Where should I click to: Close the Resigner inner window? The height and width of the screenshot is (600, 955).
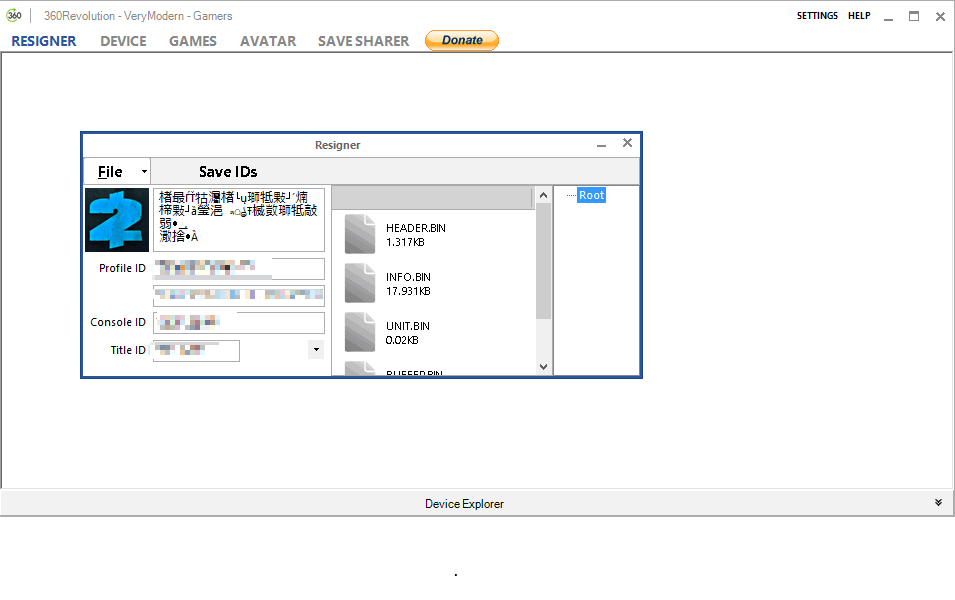627,144
